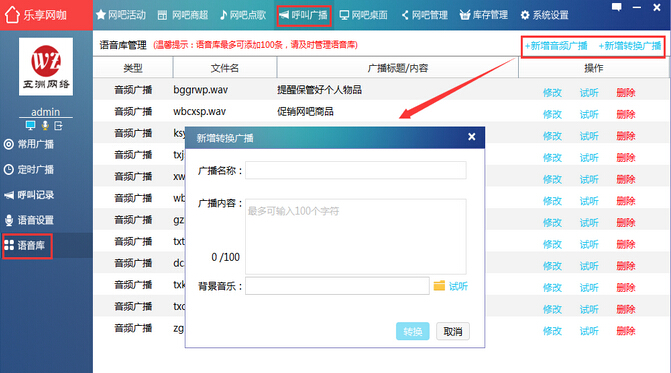The image size is (671, 373).
Task: Click +新增转换广播 link
Action: click(x=630, y=46)
